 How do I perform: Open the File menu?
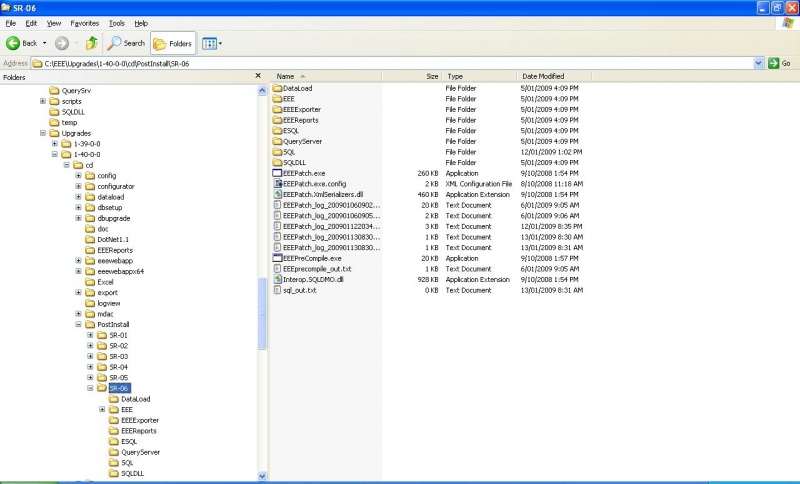tap(11, 23)
